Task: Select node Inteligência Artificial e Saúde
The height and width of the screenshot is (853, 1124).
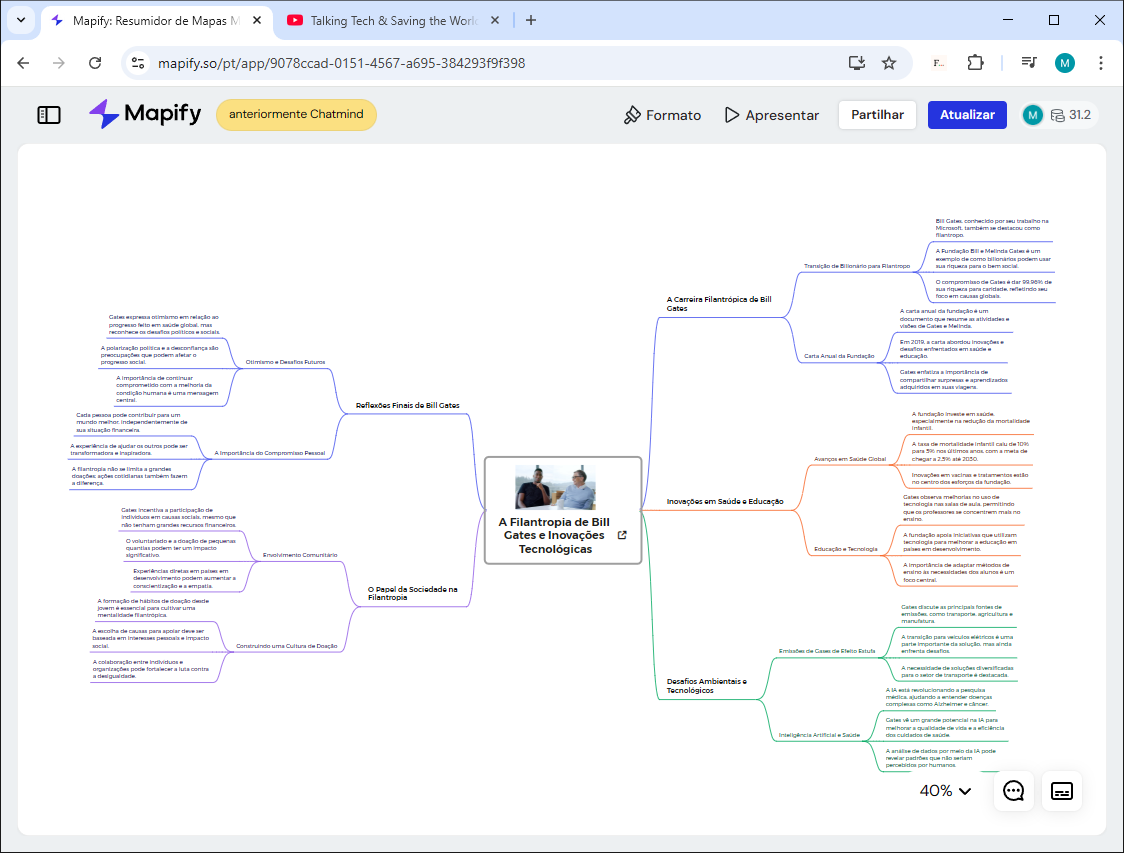Action: [819, 735]
